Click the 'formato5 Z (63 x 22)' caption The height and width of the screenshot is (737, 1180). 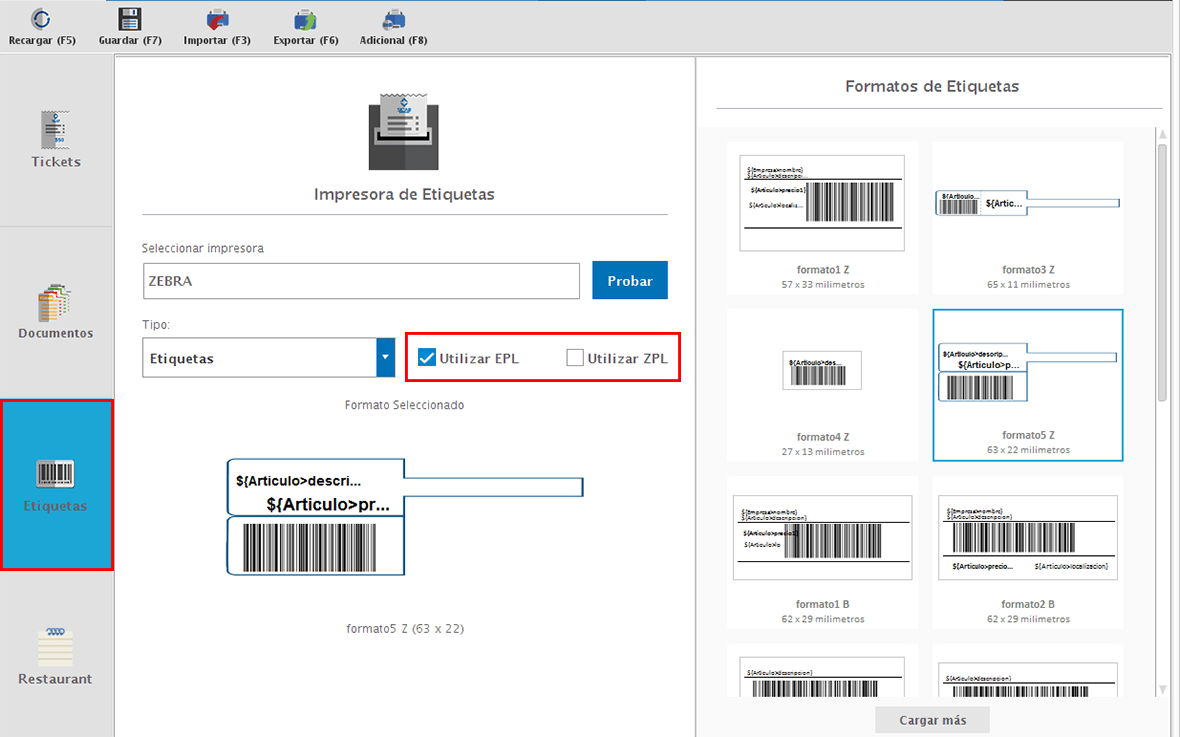pos(405,629)
